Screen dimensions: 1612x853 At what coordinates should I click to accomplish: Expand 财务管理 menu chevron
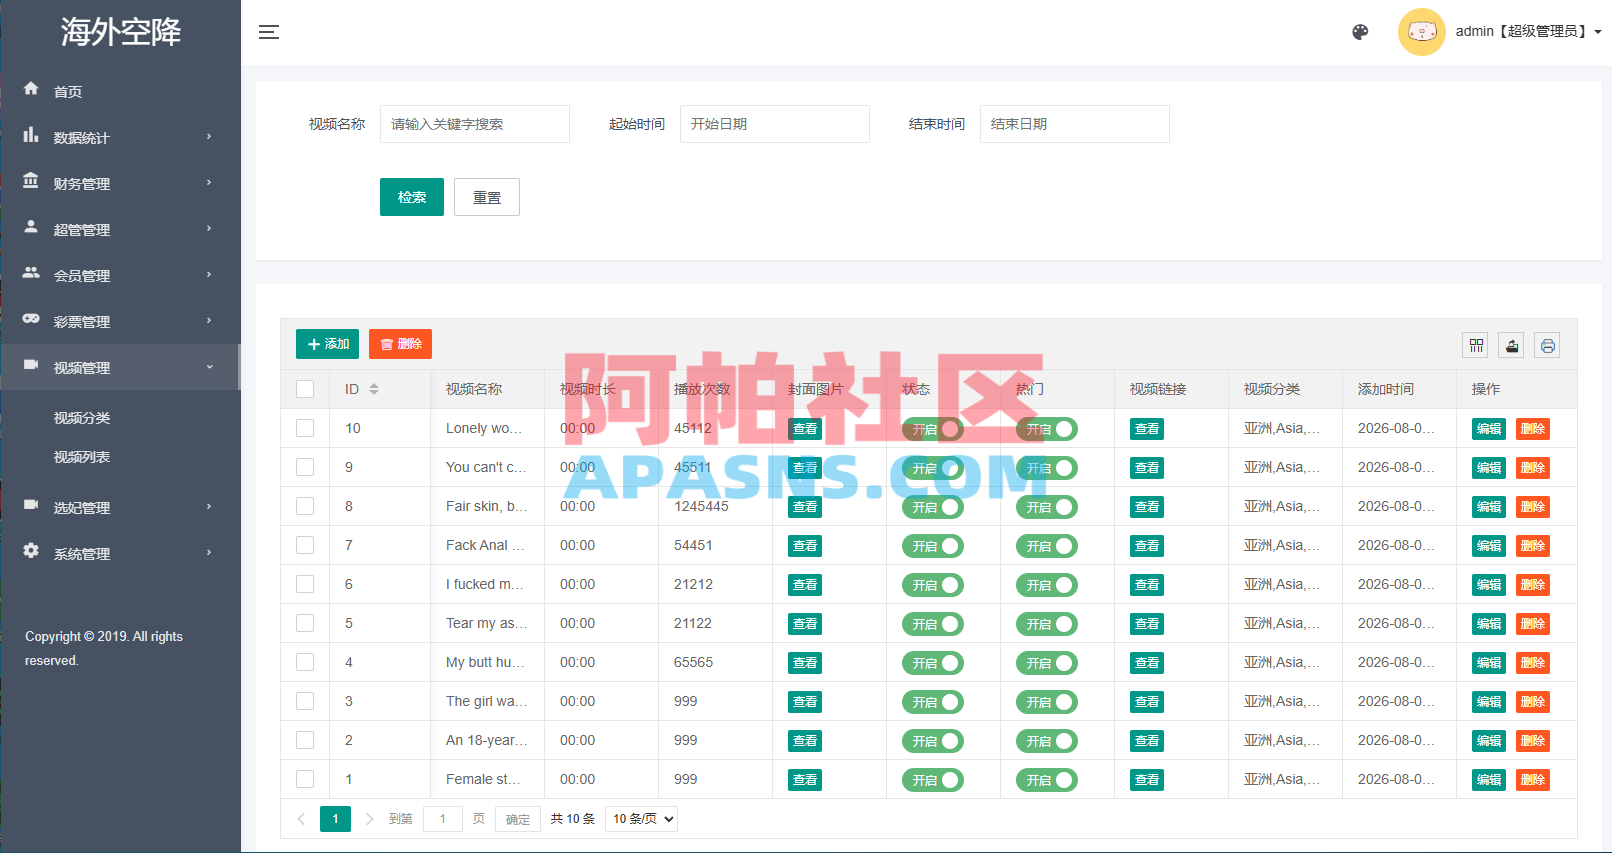pos(209,182)
